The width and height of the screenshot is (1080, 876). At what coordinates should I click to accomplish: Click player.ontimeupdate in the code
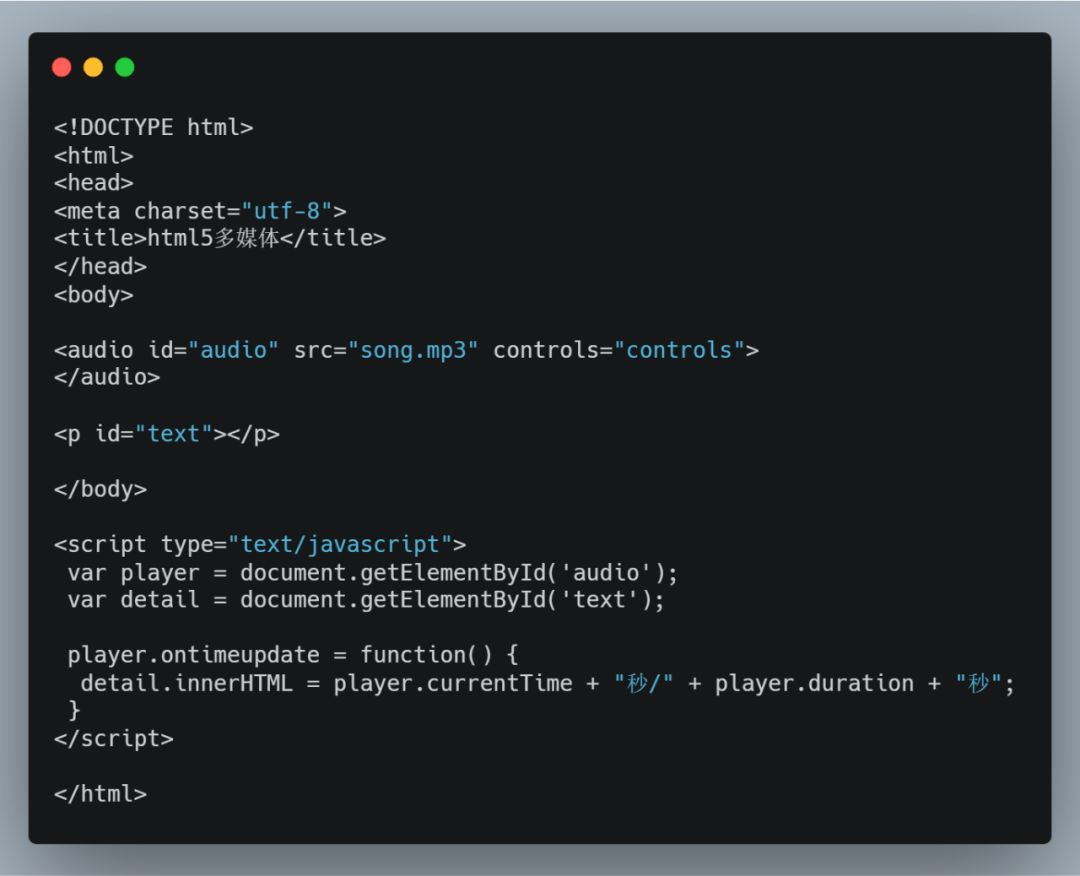click(x=193, y=656)
